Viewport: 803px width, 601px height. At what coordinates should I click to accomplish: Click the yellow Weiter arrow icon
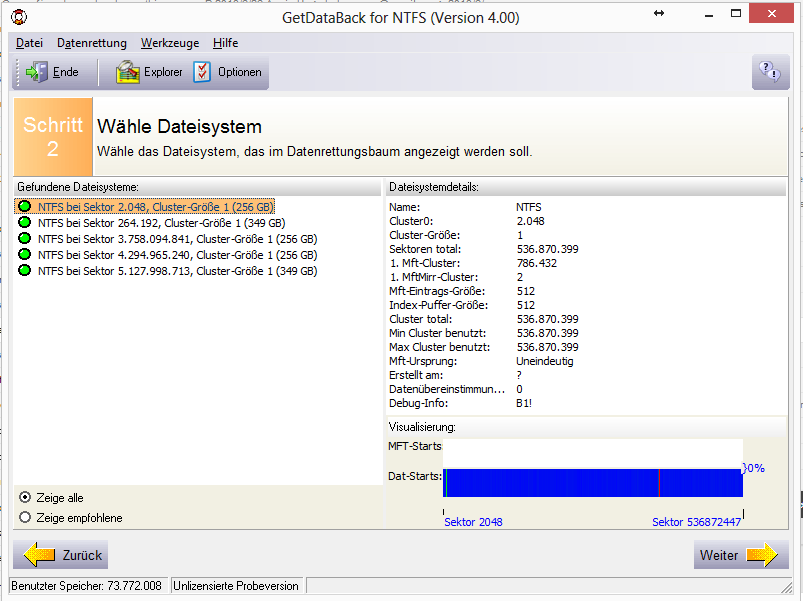point(762,555)
